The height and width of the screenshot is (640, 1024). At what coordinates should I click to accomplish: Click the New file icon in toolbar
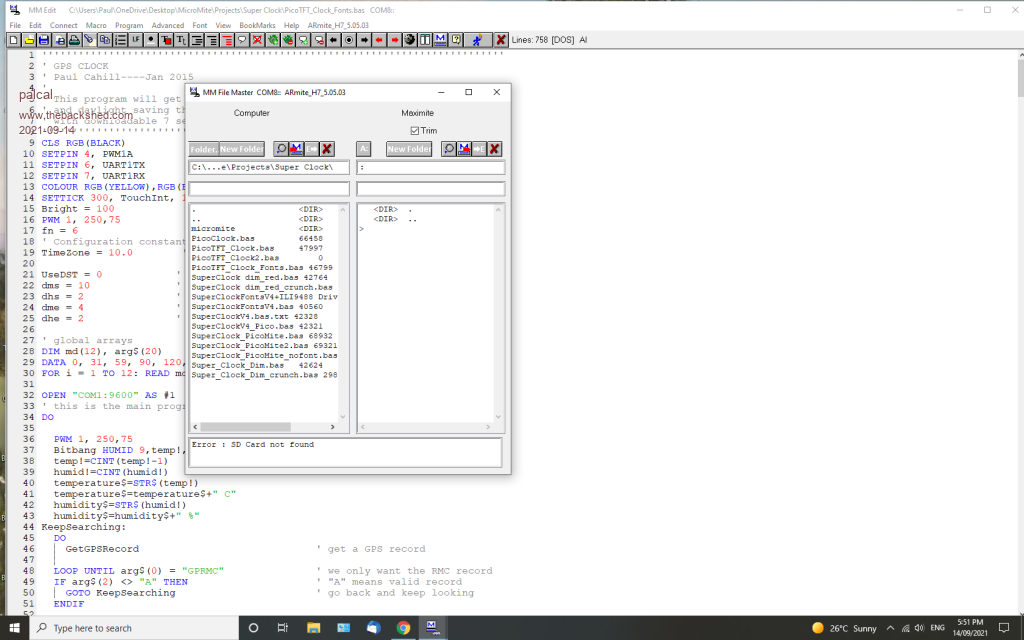click(13, 40)
